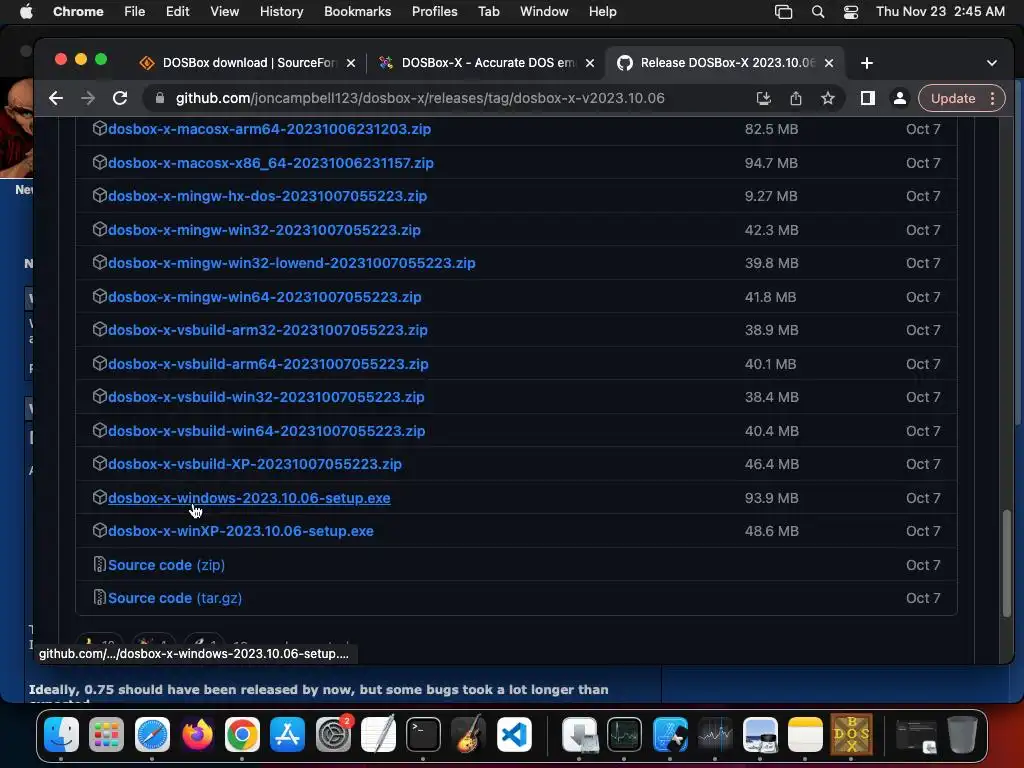The width and height of the screenshot is (1024, 768).
Task: Select the Release DOSBox-X 2023.10.06 tab
Action: point(725,63)
